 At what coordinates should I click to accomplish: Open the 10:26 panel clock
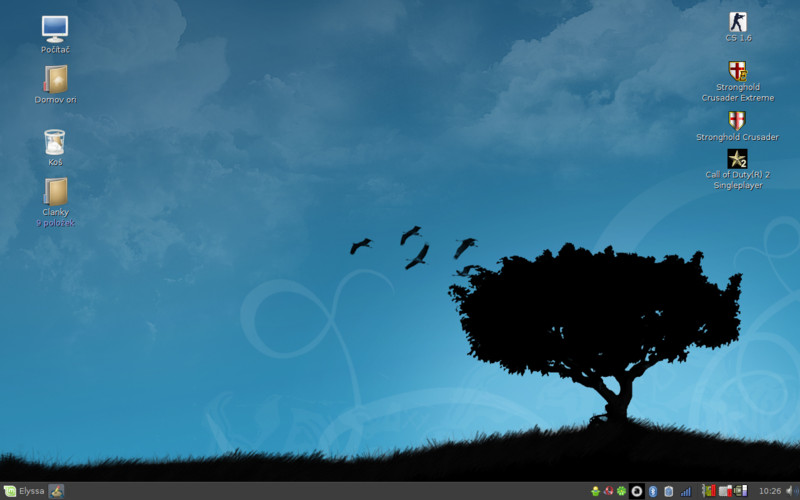click(770, 491)
